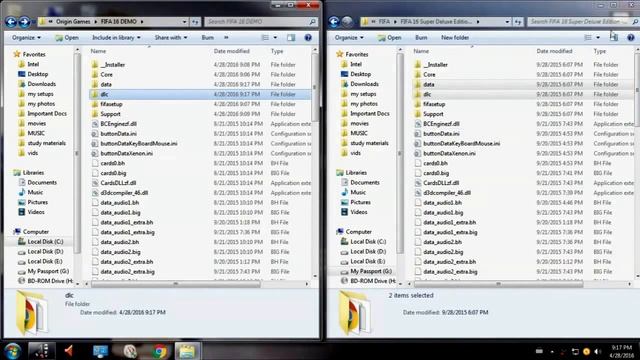Screen dimensions: 640x360
Task: Open Desktop favorite in right window
Action: coord(360,74)
